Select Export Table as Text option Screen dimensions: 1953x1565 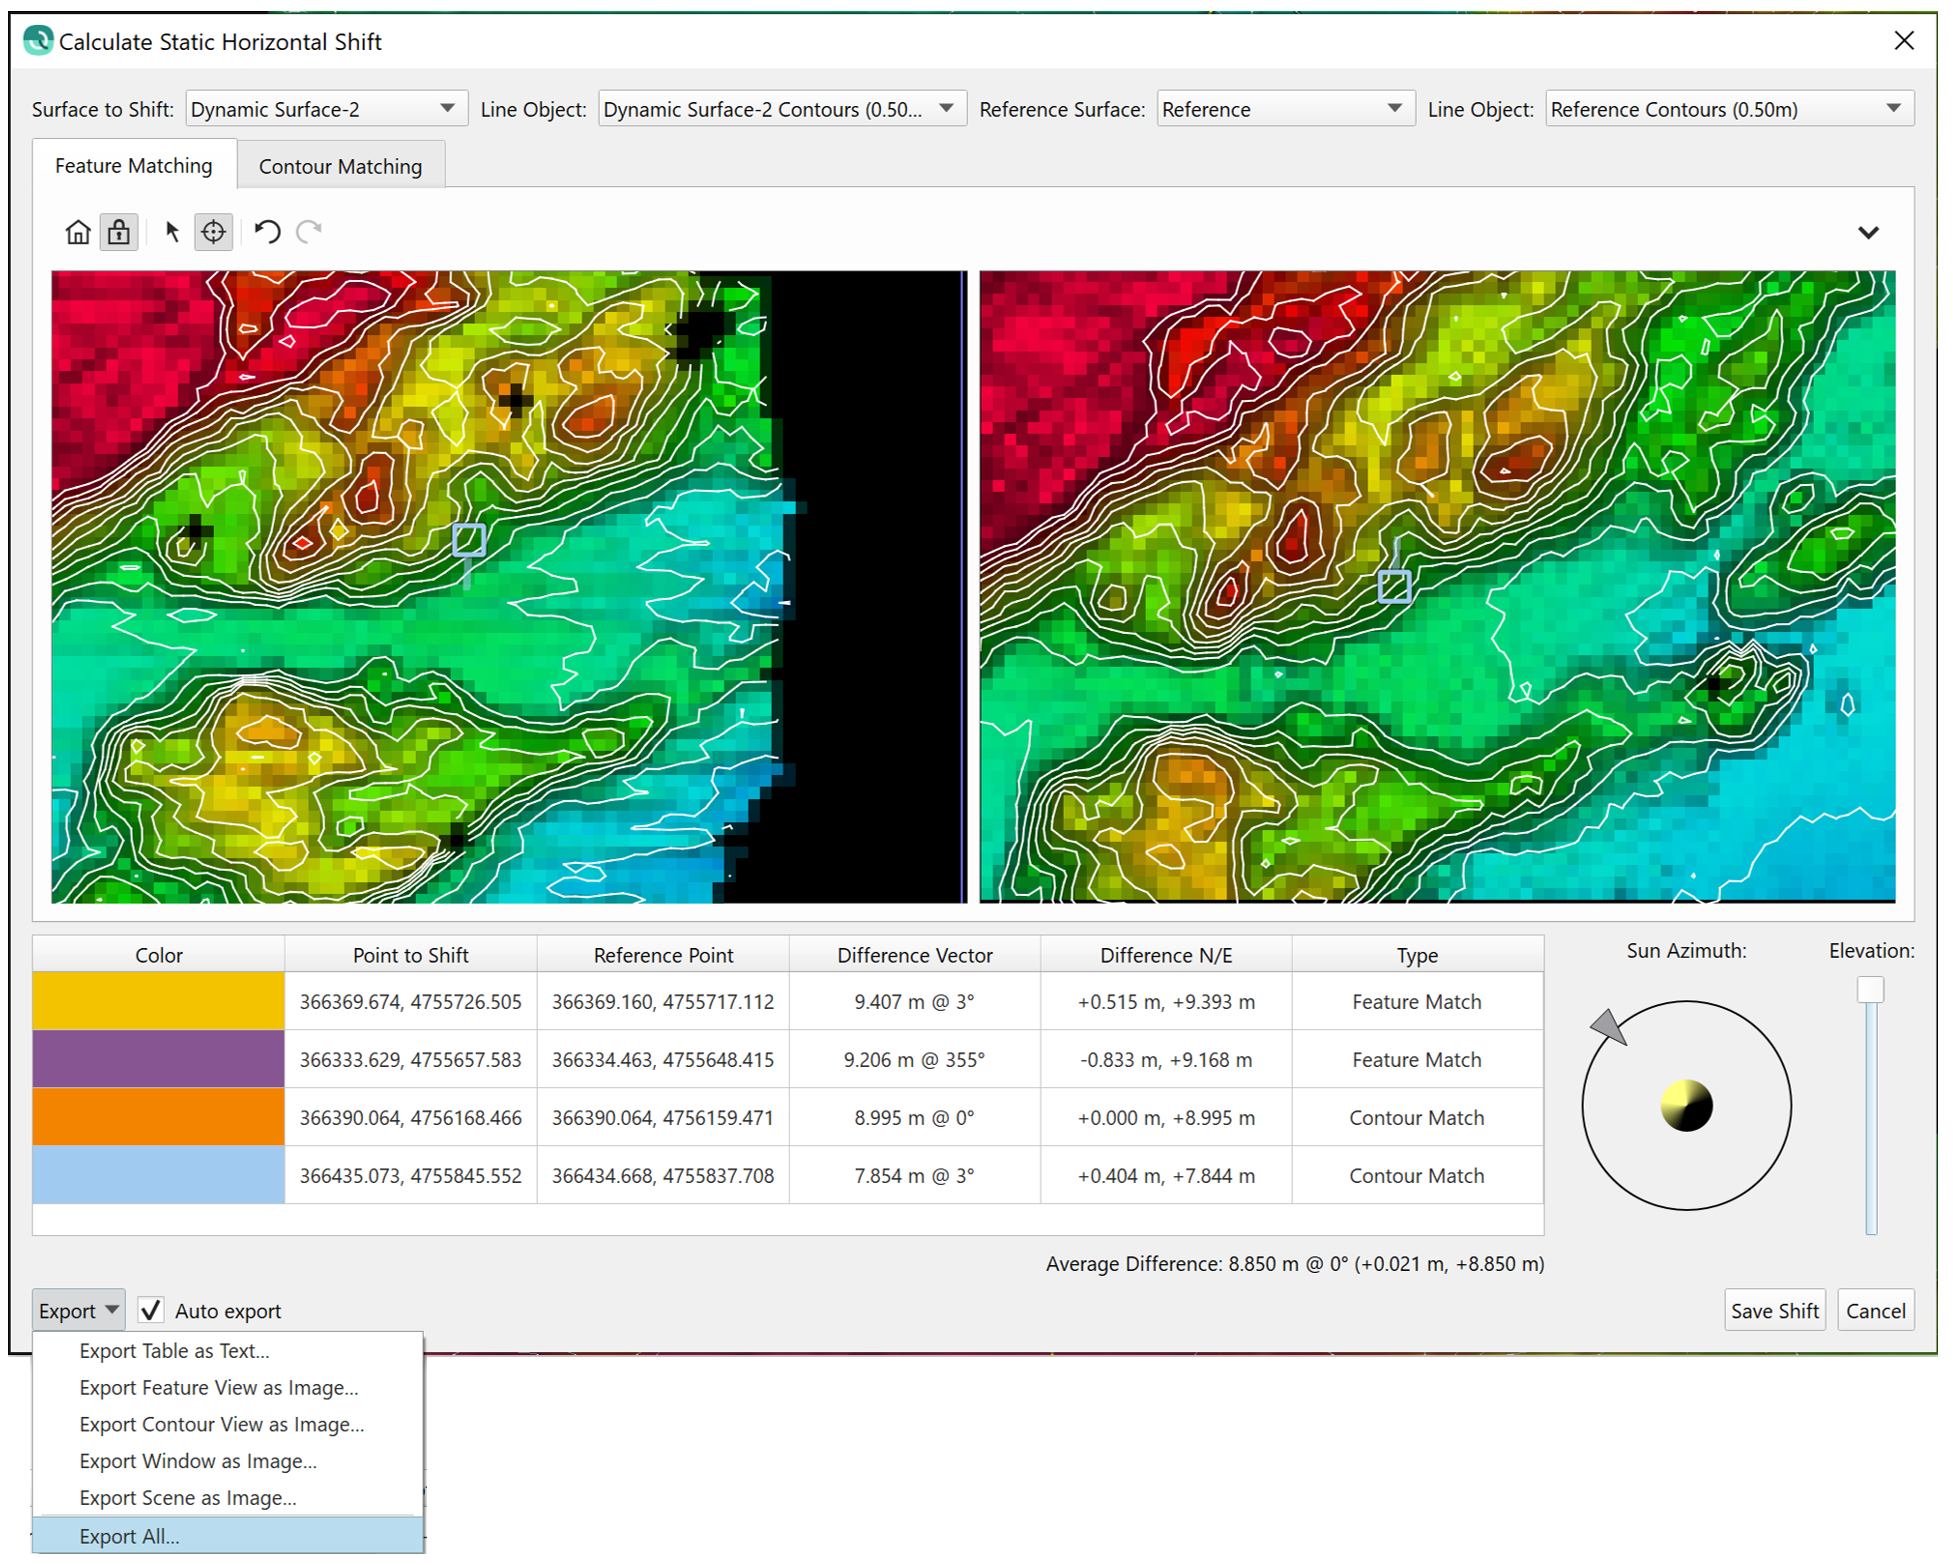174,1350
